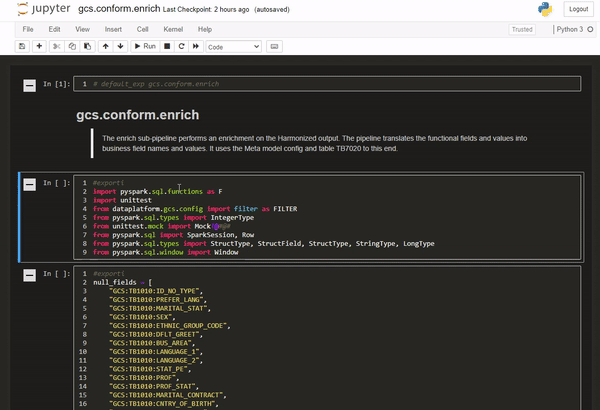
Task: Click the save and checkpoint icon
Action: coord(22,46)
